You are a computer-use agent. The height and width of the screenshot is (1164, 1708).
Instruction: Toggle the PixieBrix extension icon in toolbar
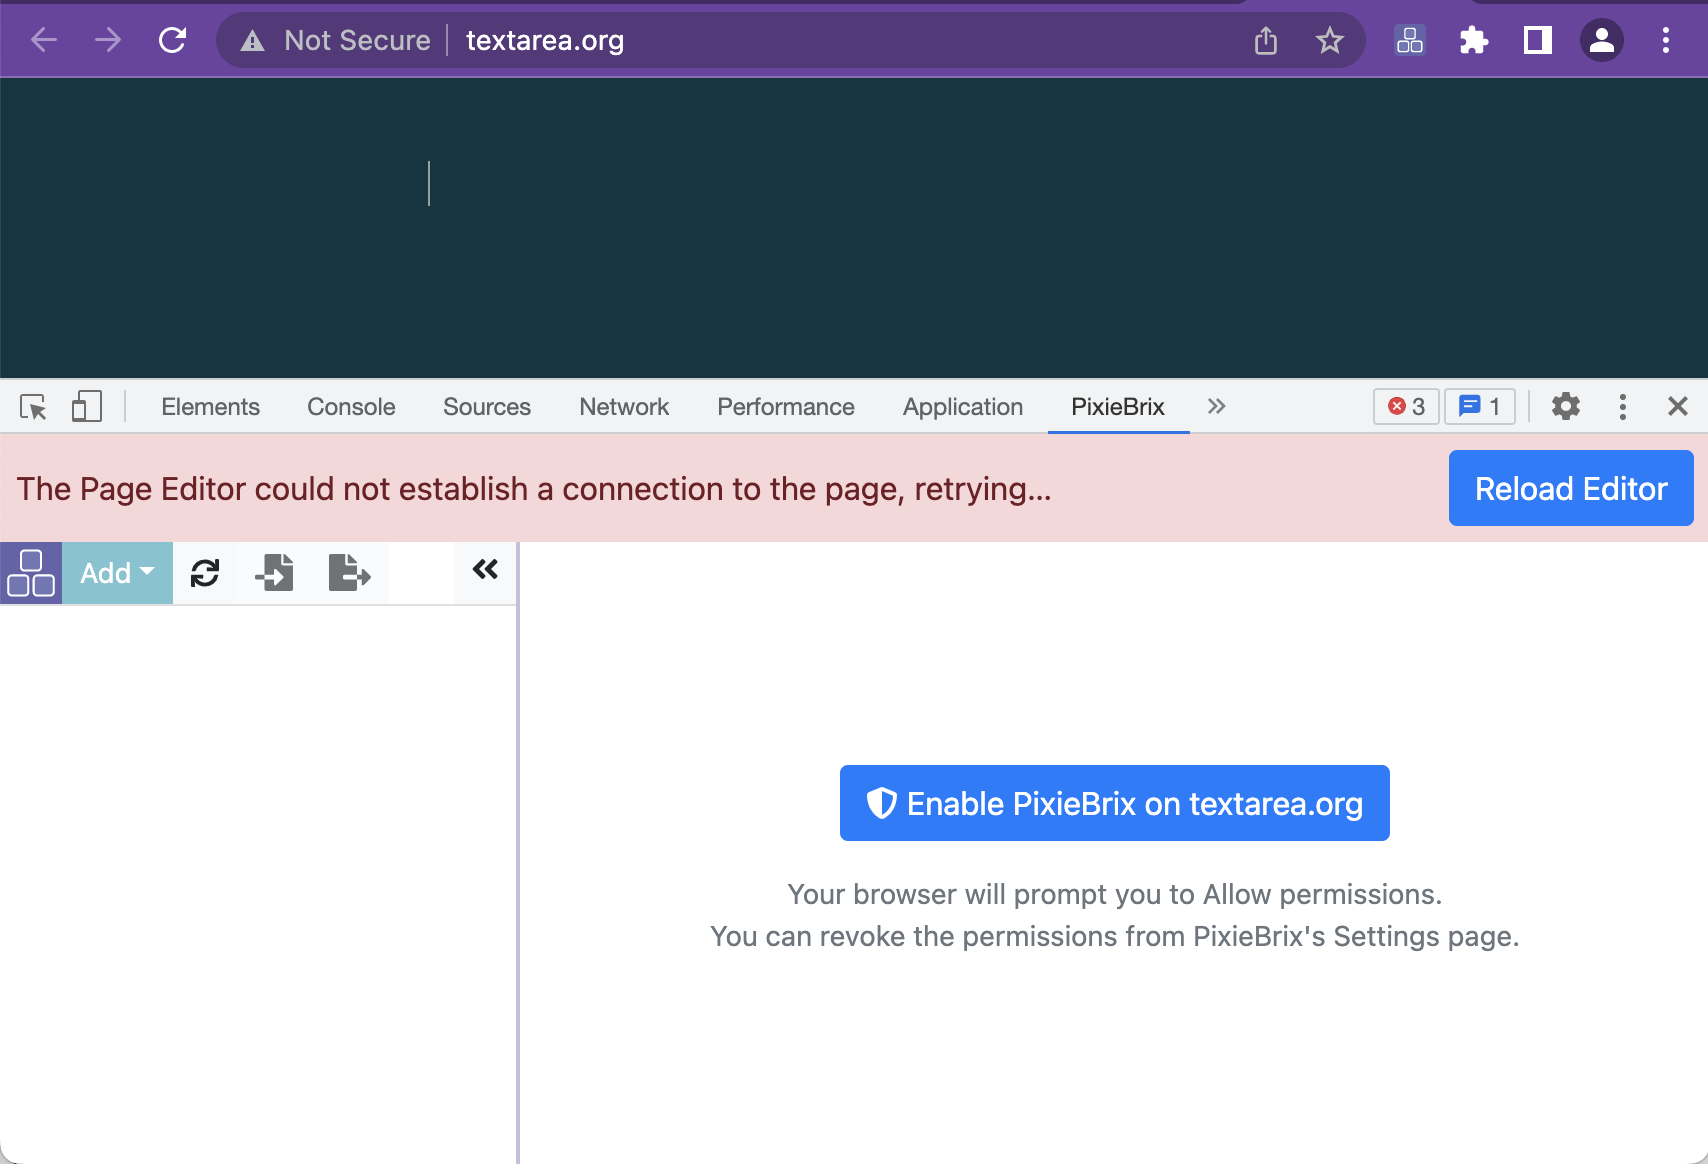pyautogui.click(x=1410, y=40)
